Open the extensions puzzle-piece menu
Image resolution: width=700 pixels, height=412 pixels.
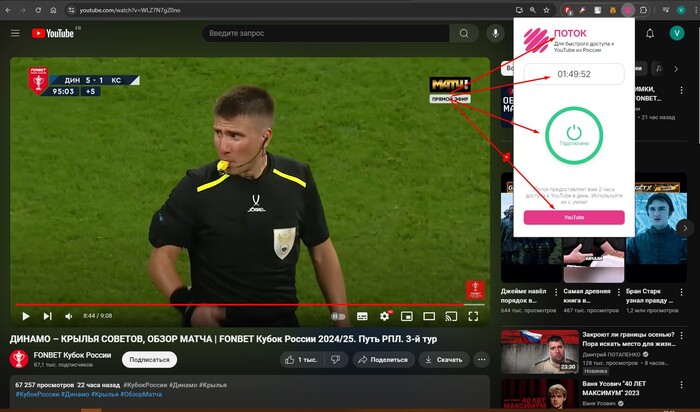[x=643, y=10]
